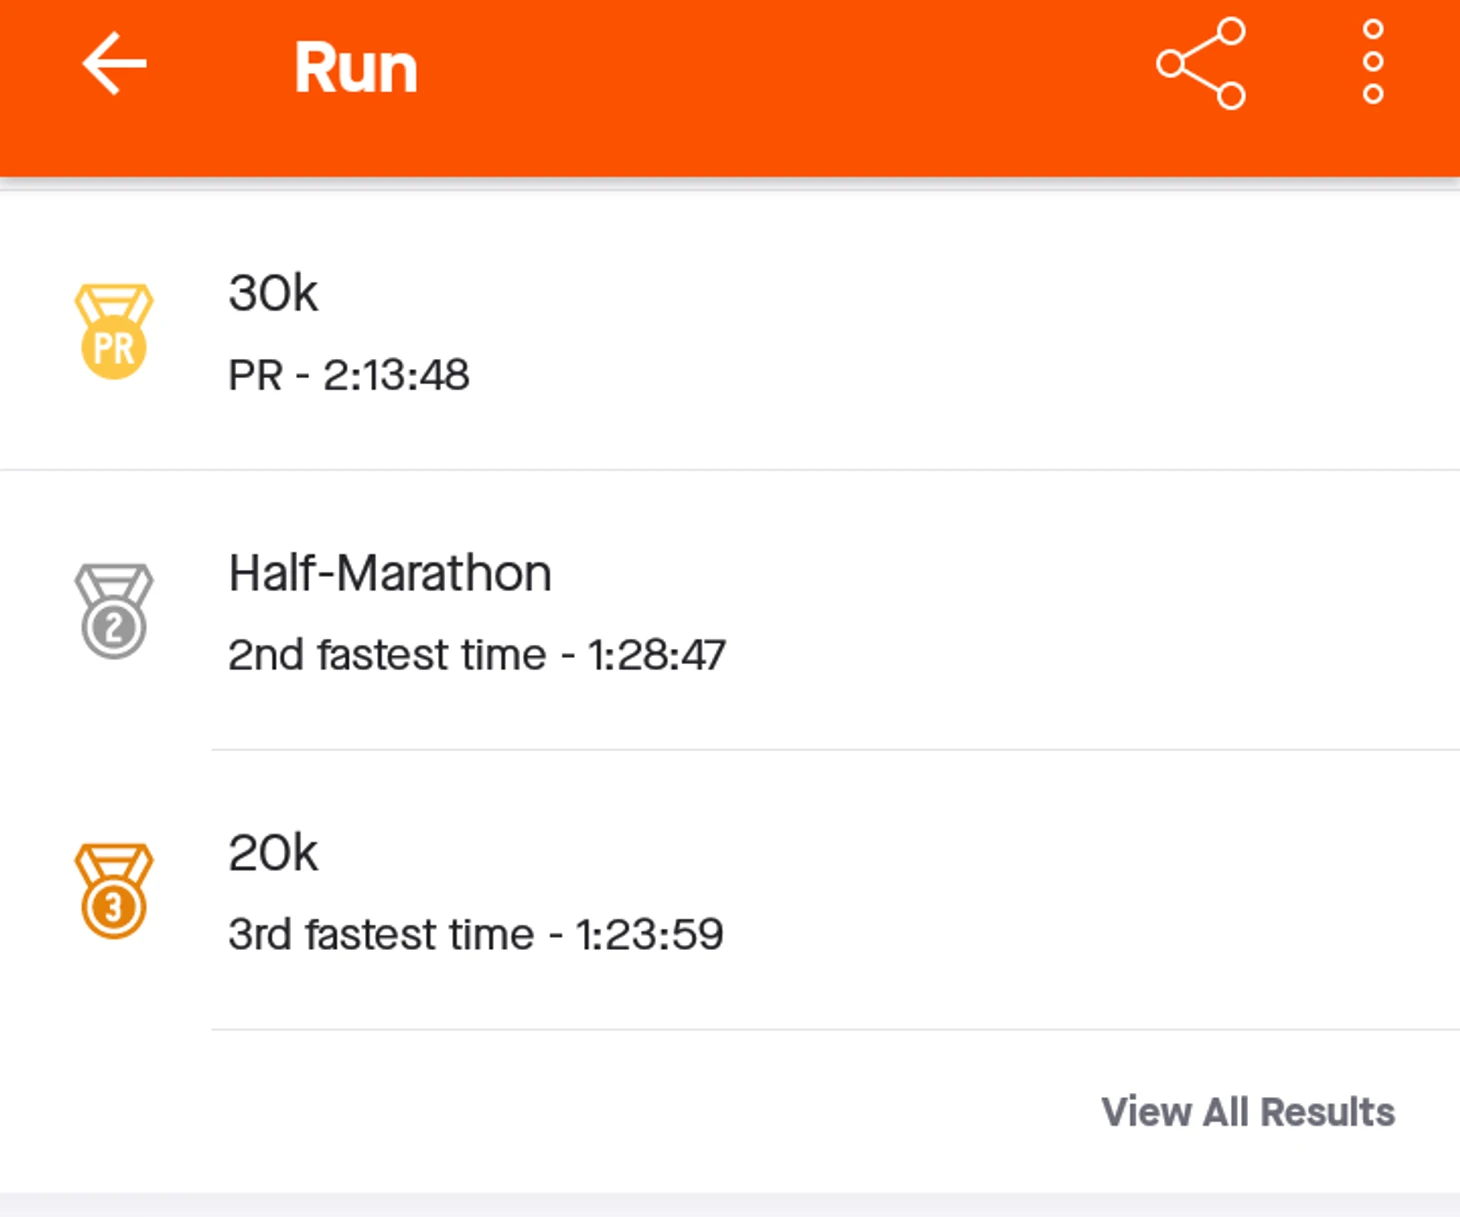
Task: Click the number 3 inside bronze medal
Action: 114,908
